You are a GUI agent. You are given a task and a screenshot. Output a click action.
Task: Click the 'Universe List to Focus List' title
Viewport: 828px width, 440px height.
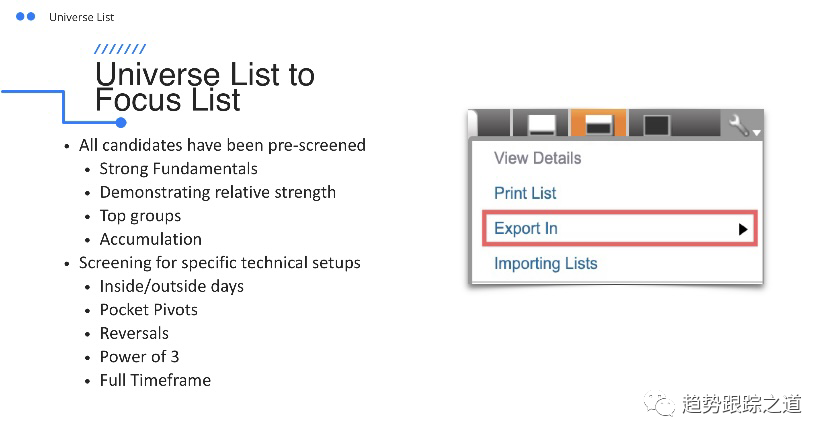204,87
